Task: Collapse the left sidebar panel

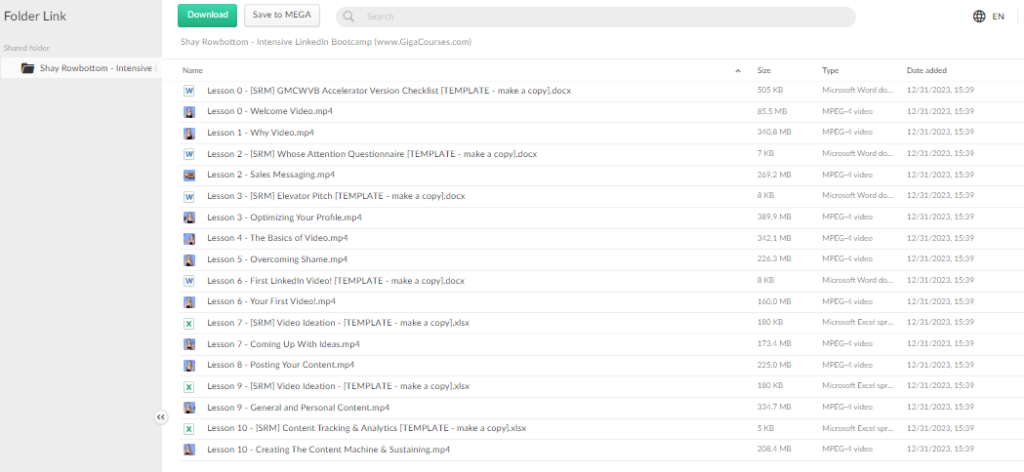Action: click(160, 417)
